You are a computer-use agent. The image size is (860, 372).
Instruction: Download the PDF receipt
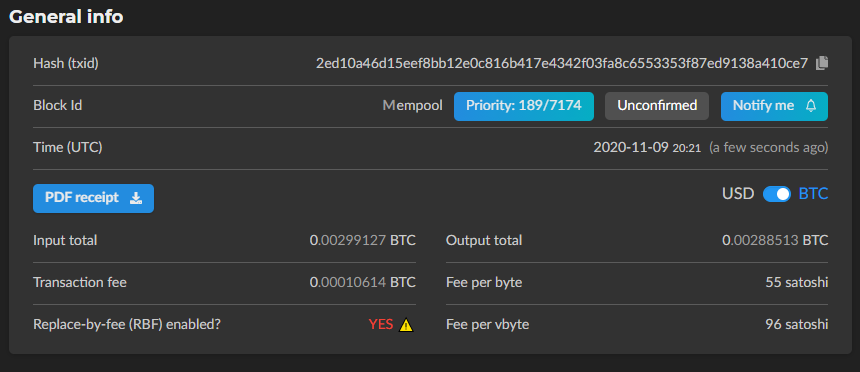pos(93,198)
